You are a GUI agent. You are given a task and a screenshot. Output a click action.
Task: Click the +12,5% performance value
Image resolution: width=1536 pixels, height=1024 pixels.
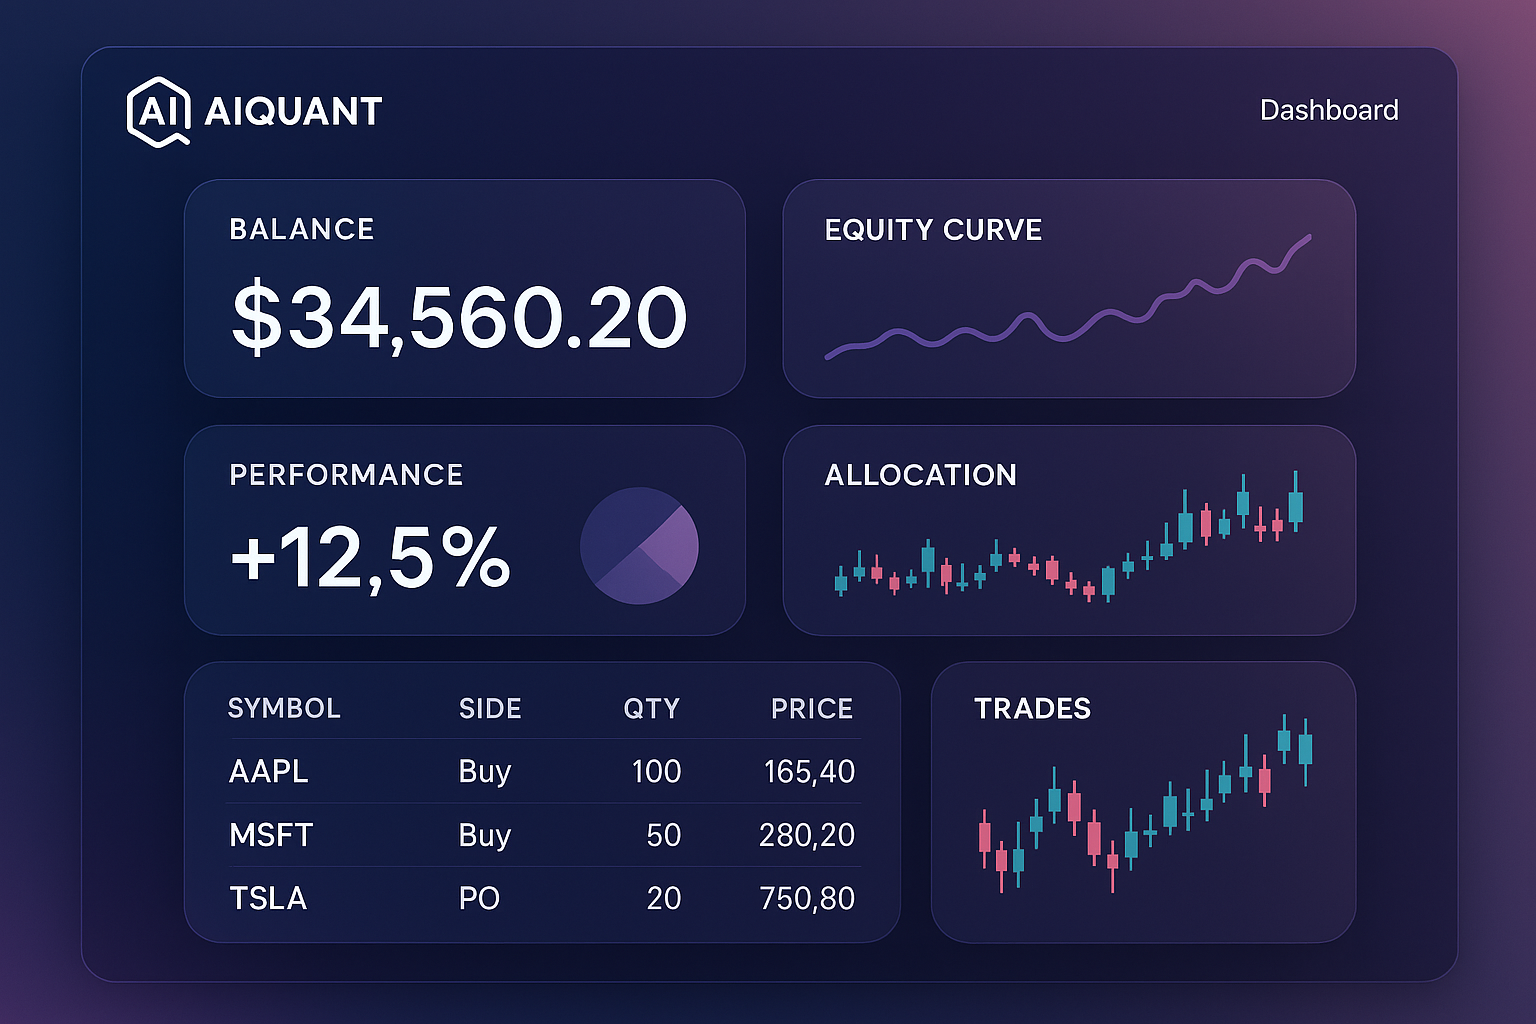[x=370, y=556]
